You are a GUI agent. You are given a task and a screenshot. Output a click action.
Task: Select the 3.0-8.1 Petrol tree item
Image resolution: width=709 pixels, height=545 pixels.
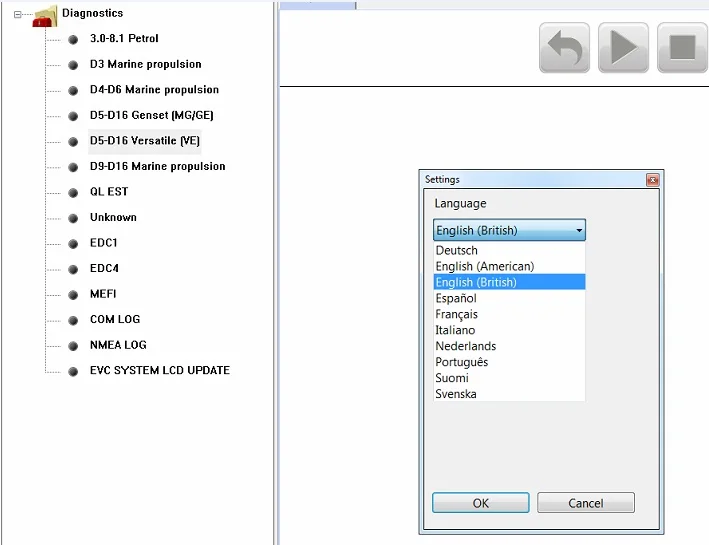[124, 38]
